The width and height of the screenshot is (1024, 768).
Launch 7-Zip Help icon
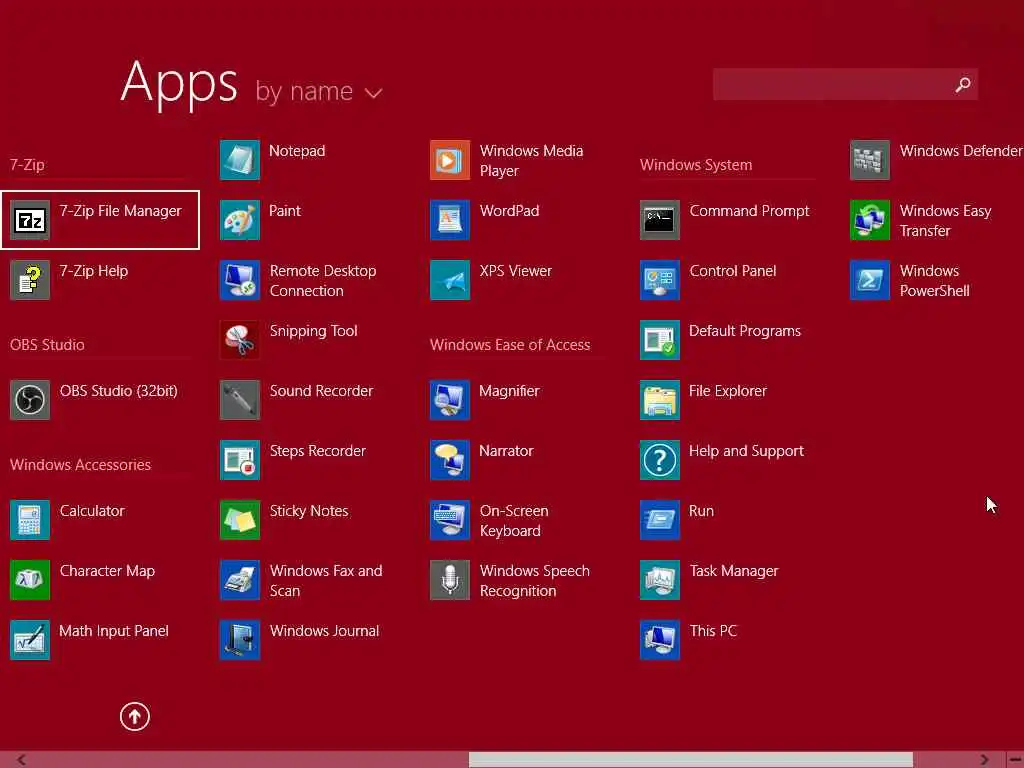(30, 280)
